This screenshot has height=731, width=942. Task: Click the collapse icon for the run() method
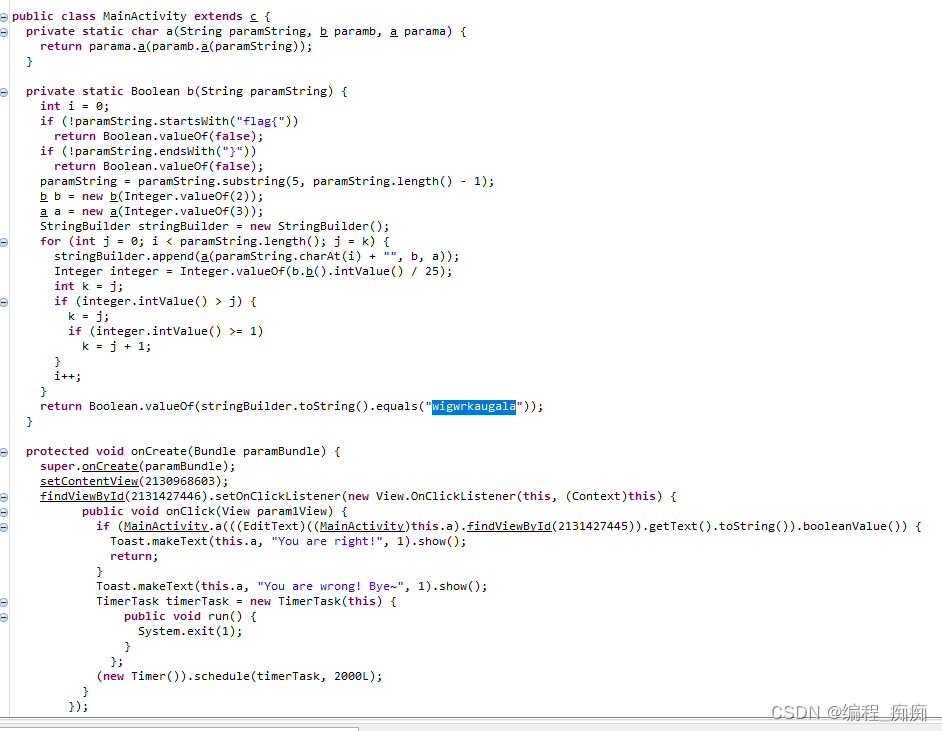tap(5, 616)
